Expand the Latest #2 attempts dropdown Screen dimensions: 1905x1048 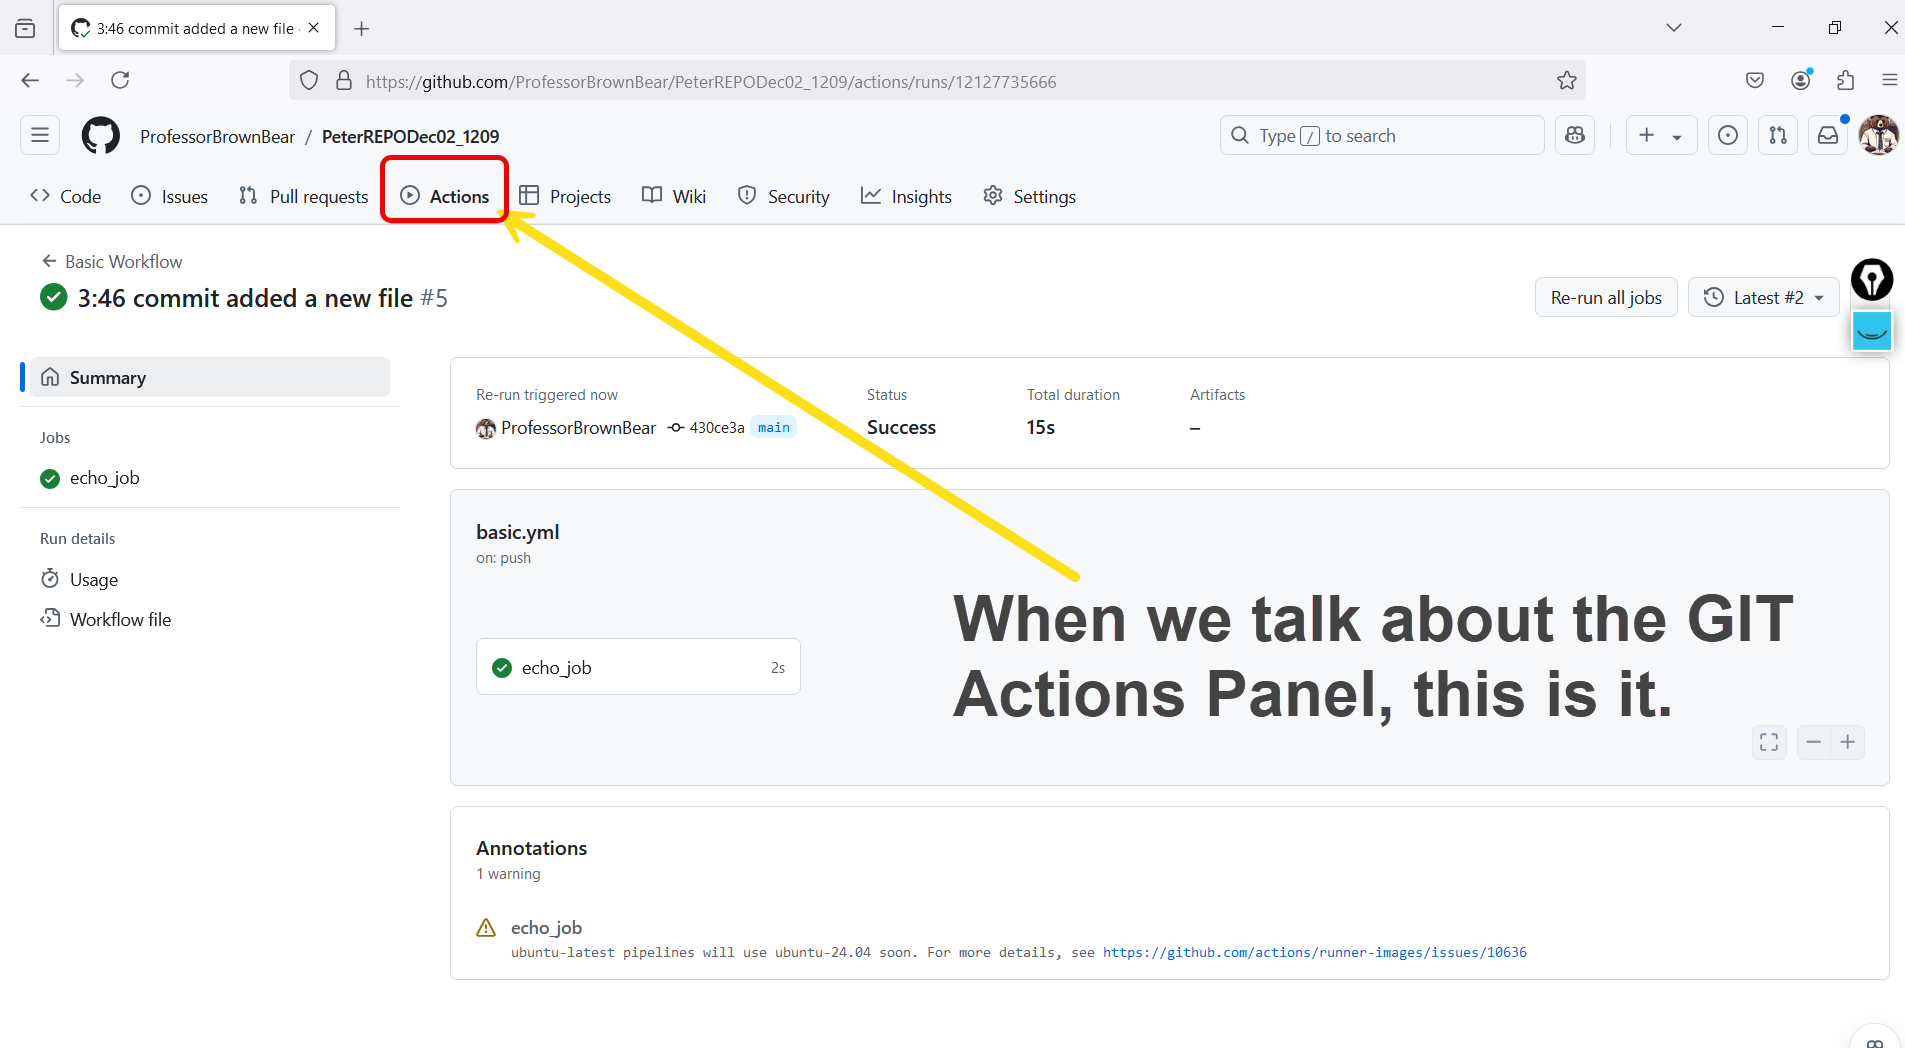pos(1764,297)
